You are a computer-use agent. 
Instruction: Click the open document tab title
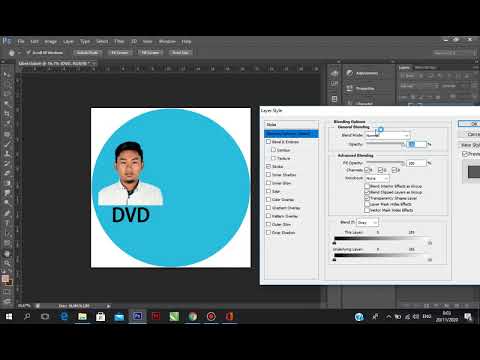click(x=54, y=63)
